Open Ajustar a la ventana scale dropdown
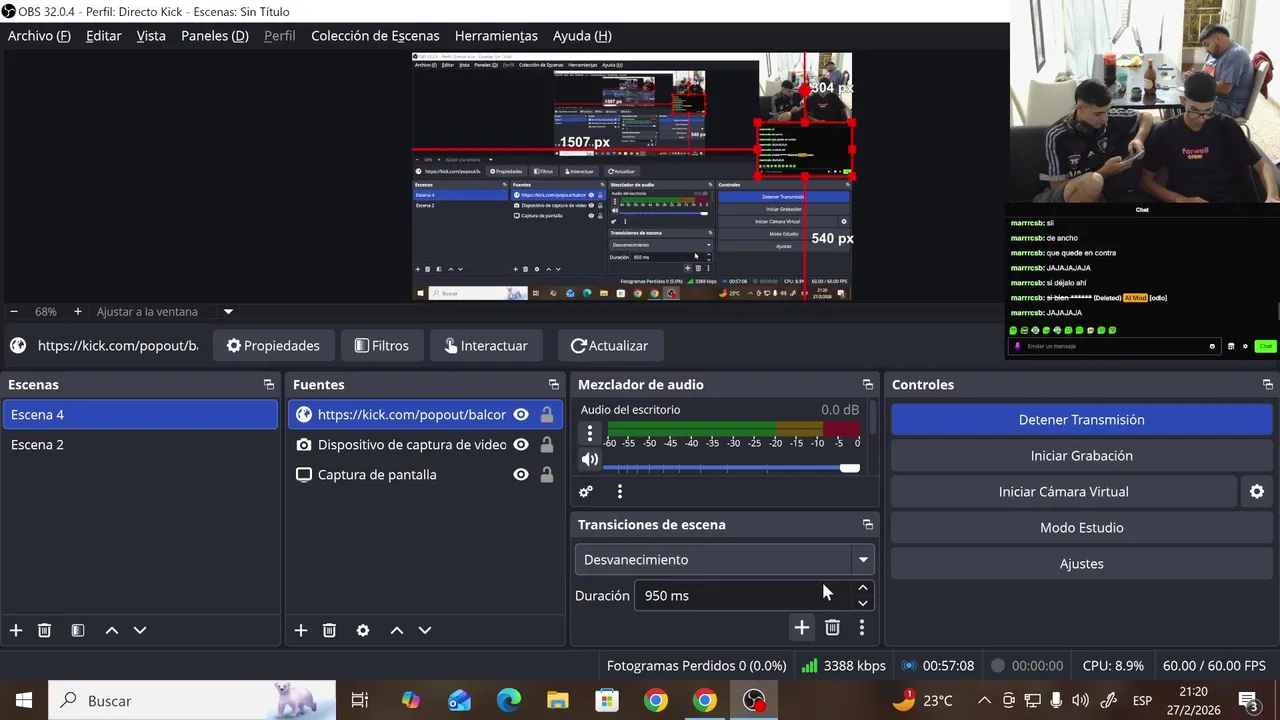This screenshot has width=1280, height=720. [228, 311]
